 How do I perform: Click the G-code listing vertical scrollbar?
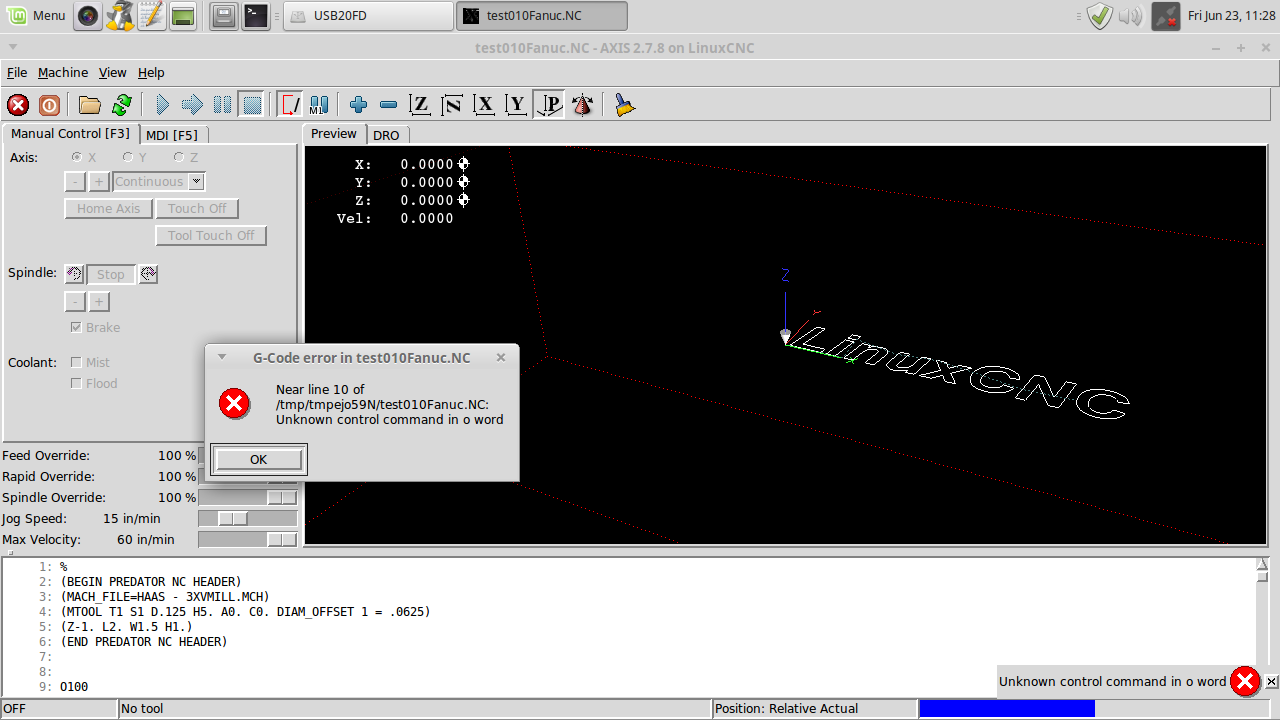1262,626
